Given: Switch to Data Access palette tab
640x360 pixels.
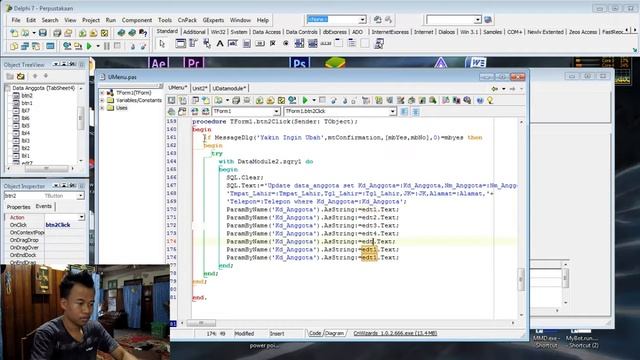Looking at the screenshot, I should (x=266, y=32).
